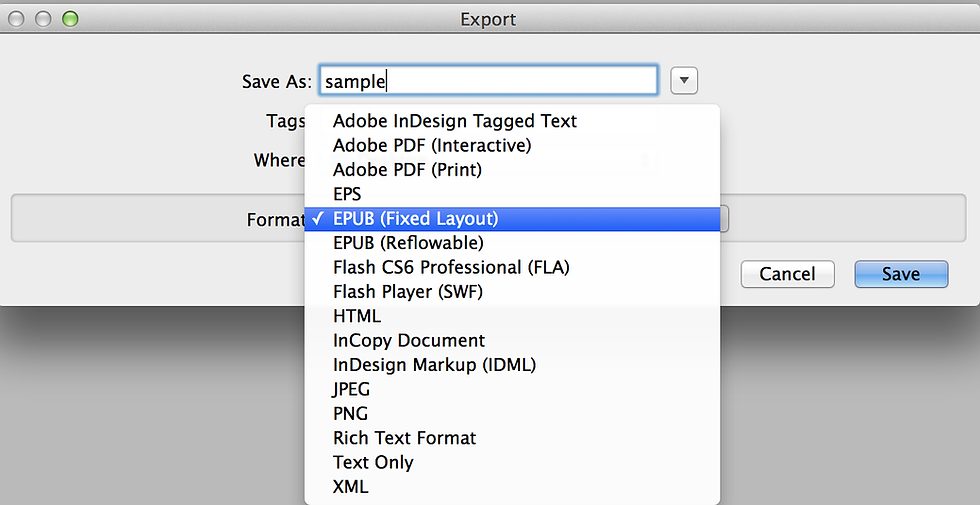Image resolution: width=980 pixels, height=505 pixels.
Task: Cancel the Export dialog
Action: 788,274
